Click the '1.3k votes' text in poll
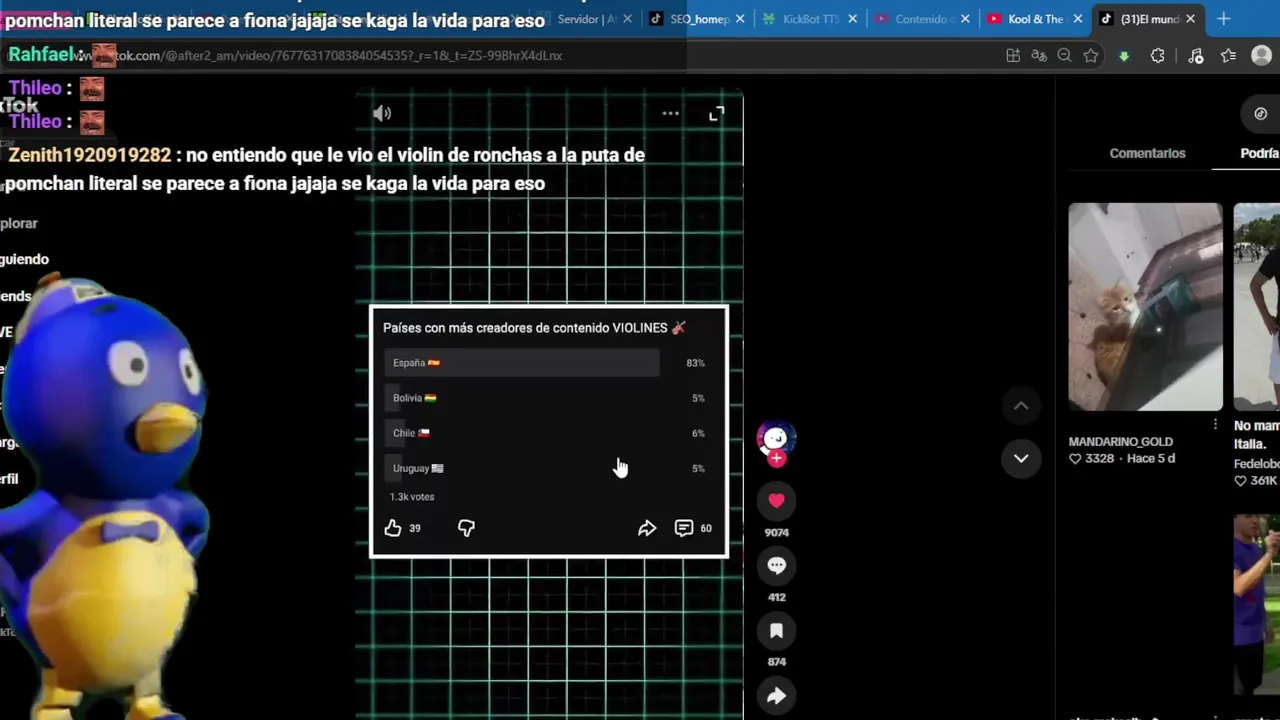 coord(412,497)
